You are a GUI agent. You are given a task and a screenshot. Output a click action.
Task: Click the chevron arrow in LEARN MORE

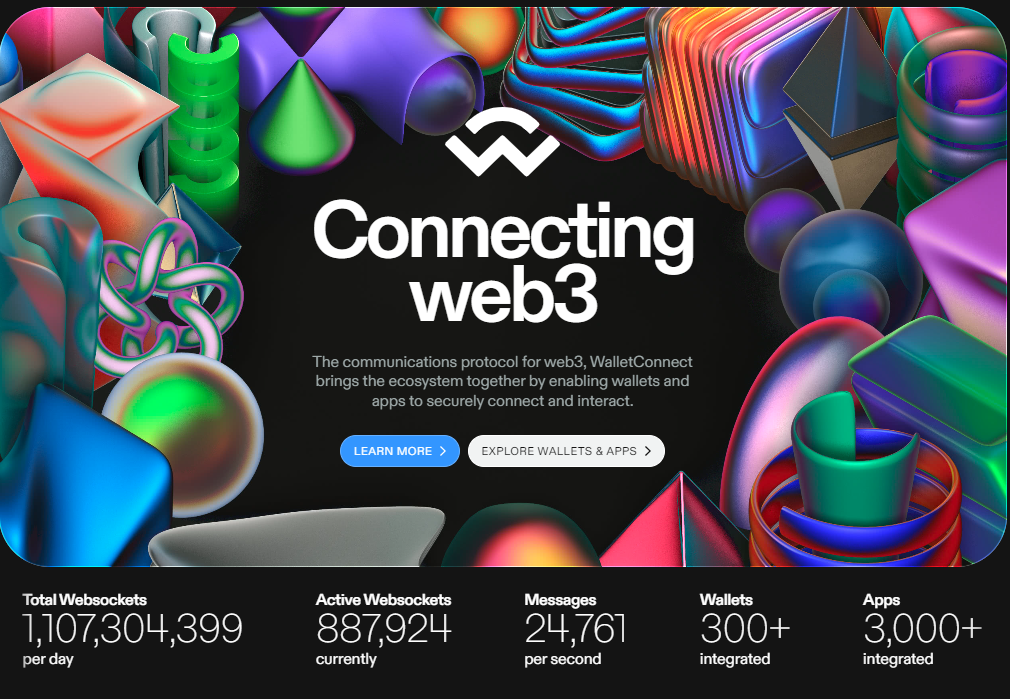point(443,451)
